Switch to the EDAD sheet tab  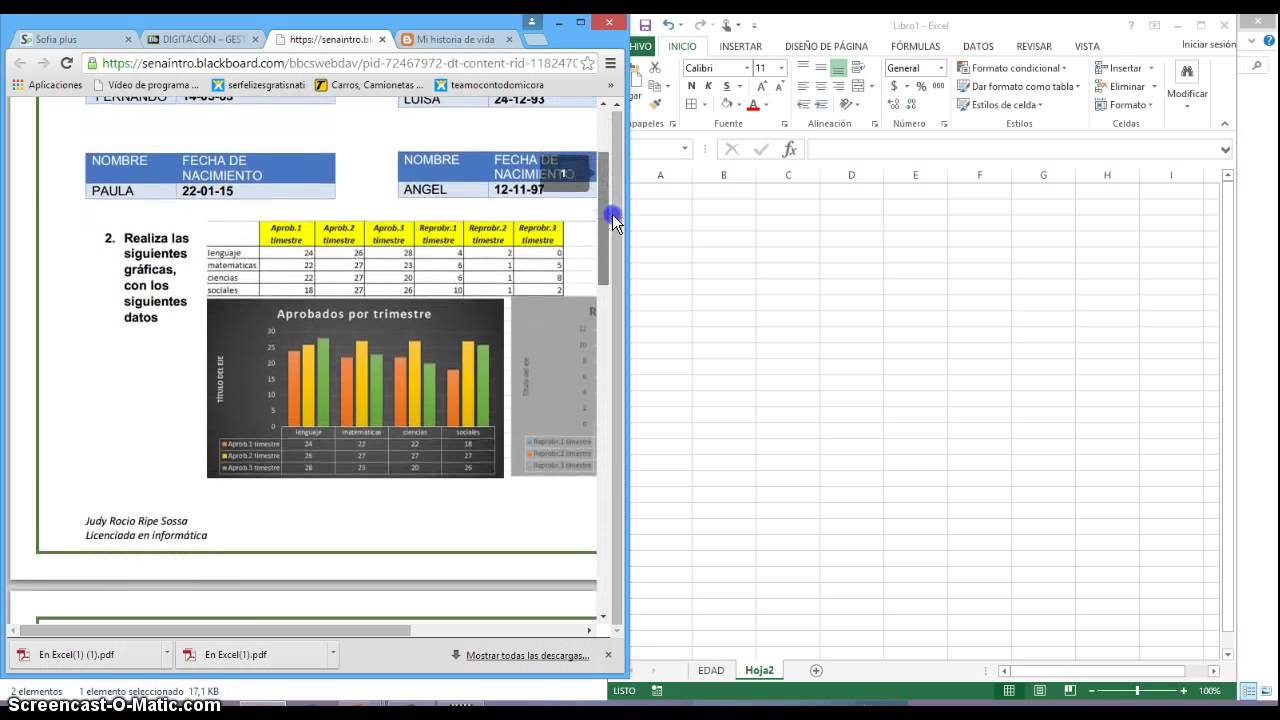point(711,670)
